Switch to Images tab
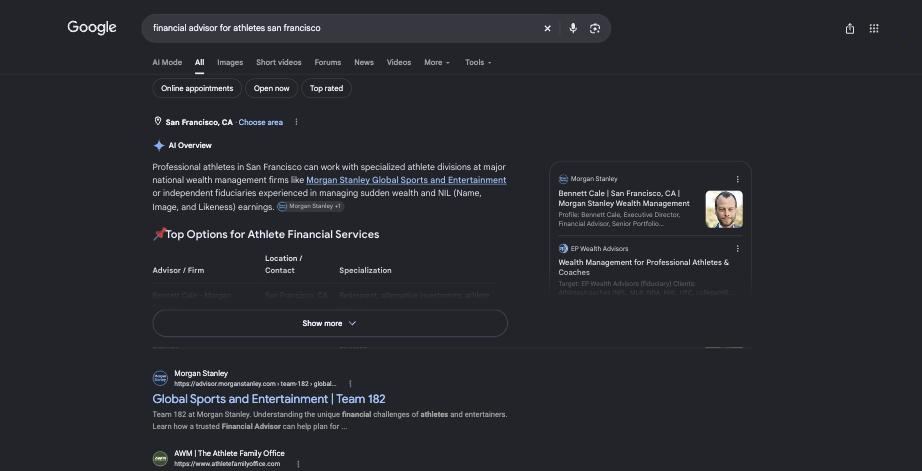The height and width of the screenshot is (471, 922). [230, 62]
